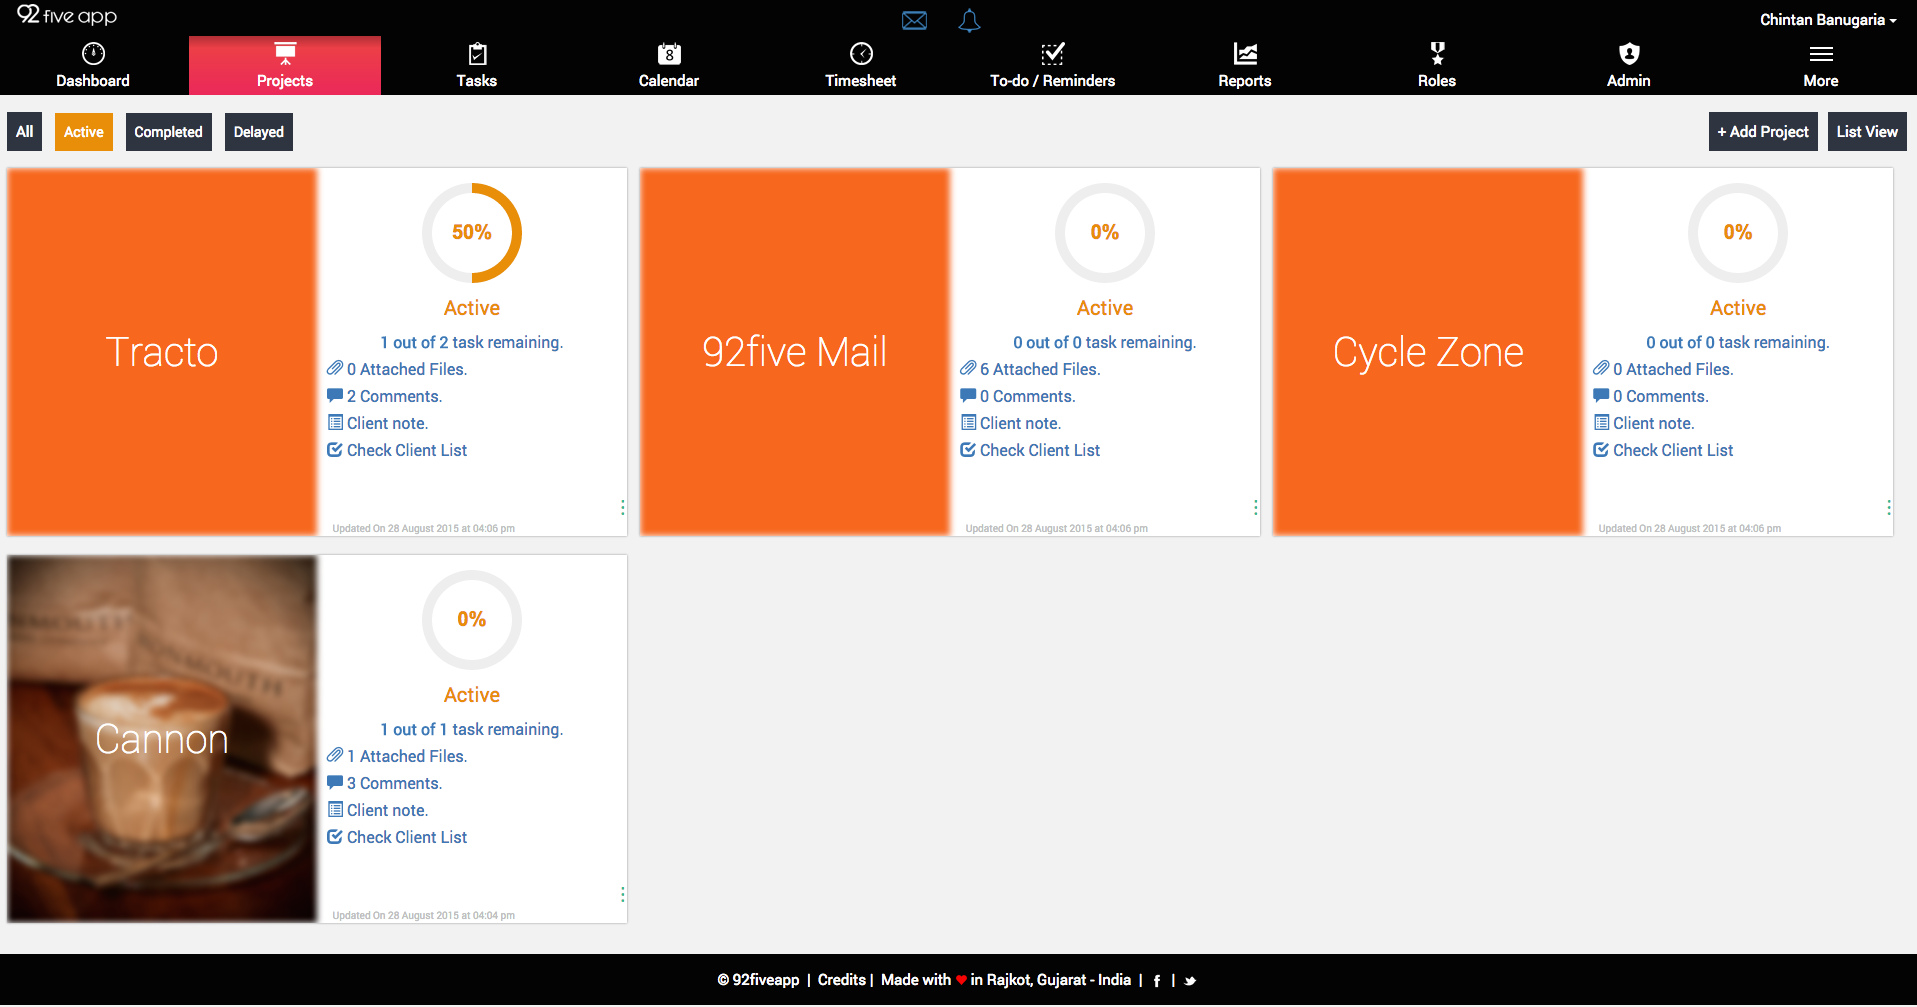Click the comment bubble icon in Cycle Zone card
1917x1007 pixels.
click(x=1601, y=396)
